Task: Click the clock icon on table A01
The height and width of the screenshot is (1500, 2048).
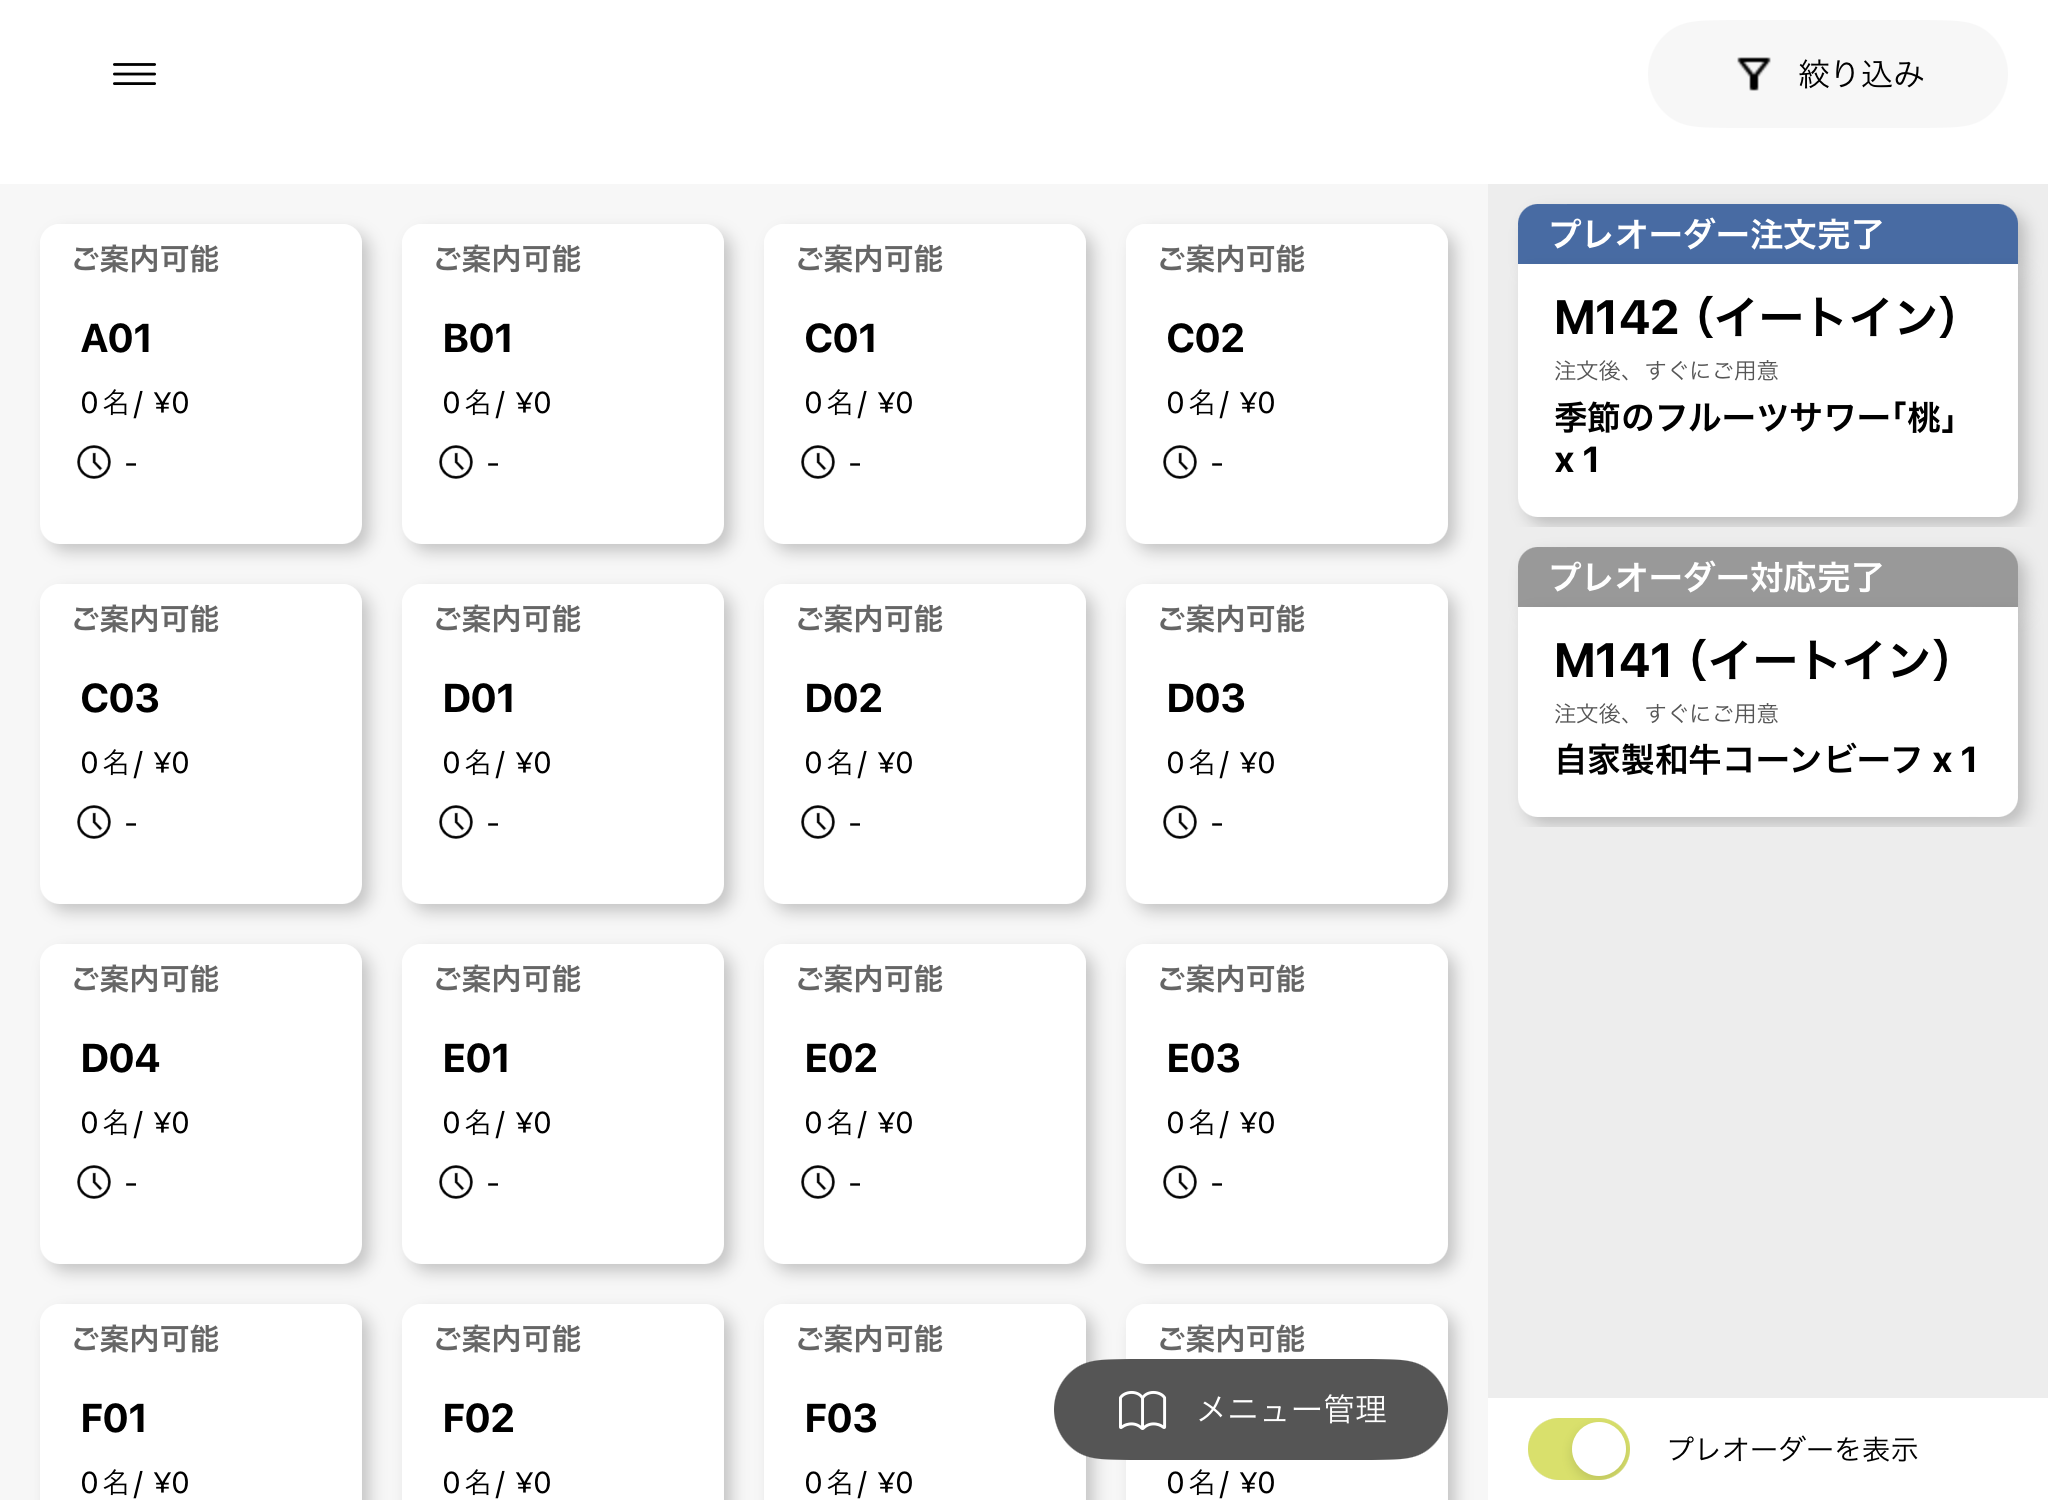Action: 94,462
